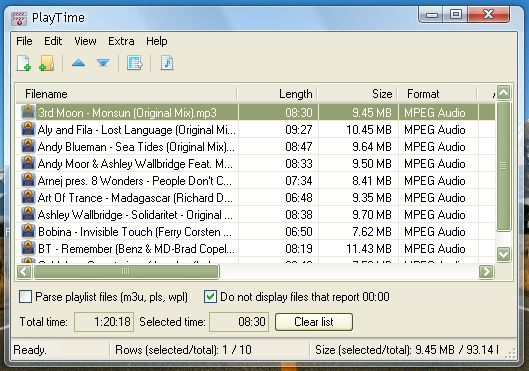This screenshot has height=371, width=529.
Task: Click file icon of BT - Remember row
Action: tap(28, 248)
